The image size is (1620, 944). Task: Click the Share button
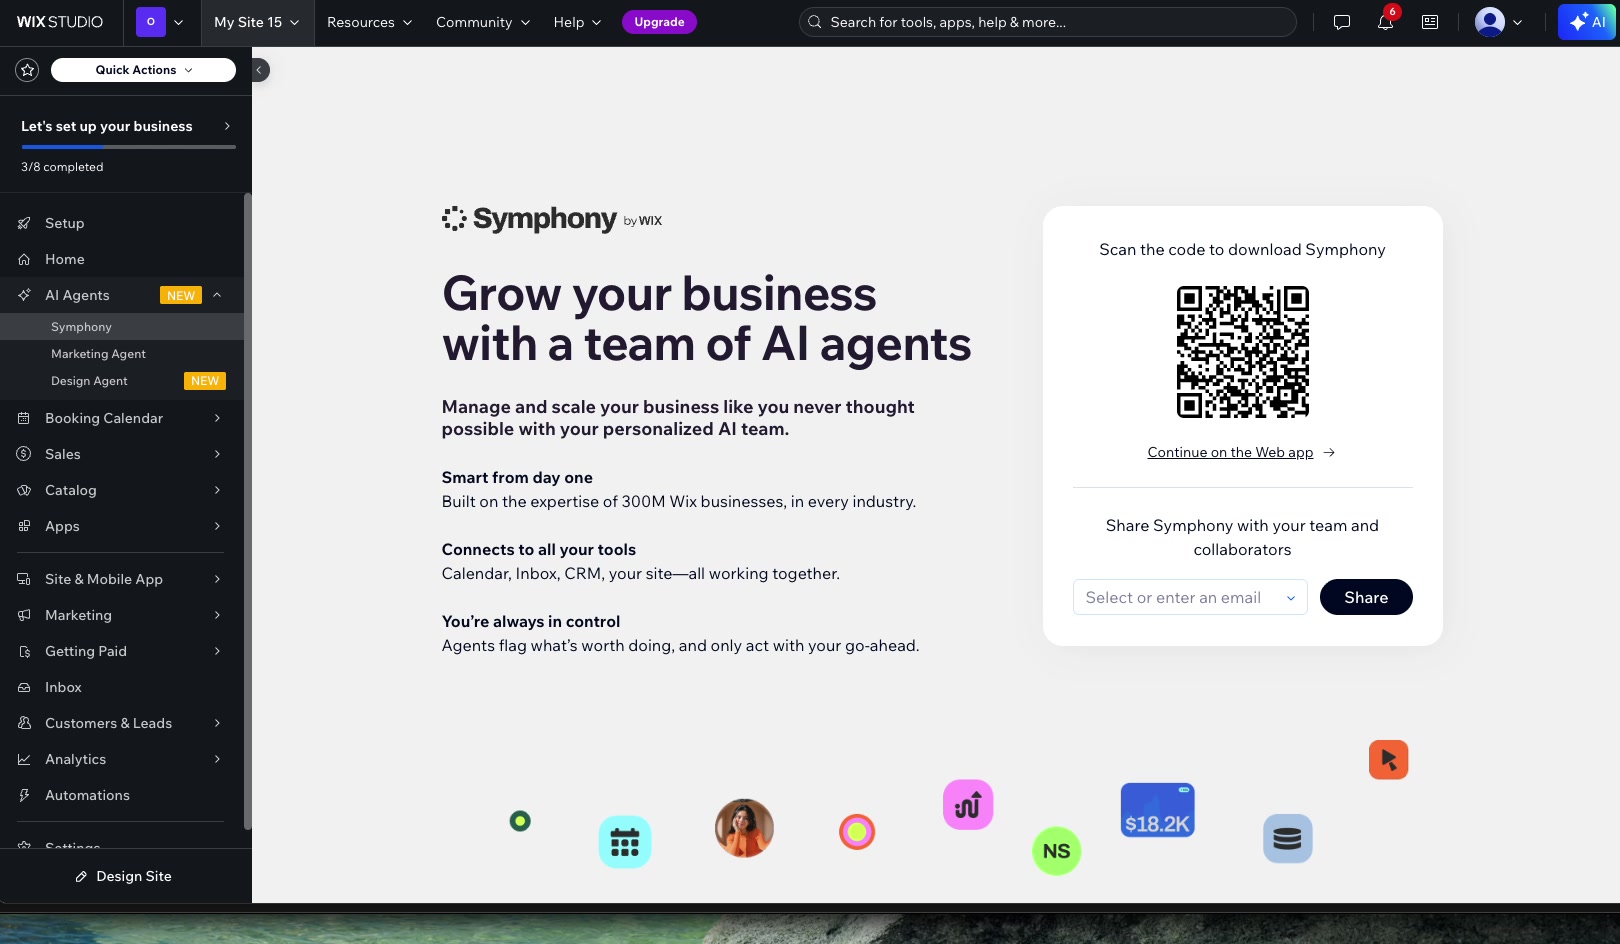click(x=1366, y=597)
